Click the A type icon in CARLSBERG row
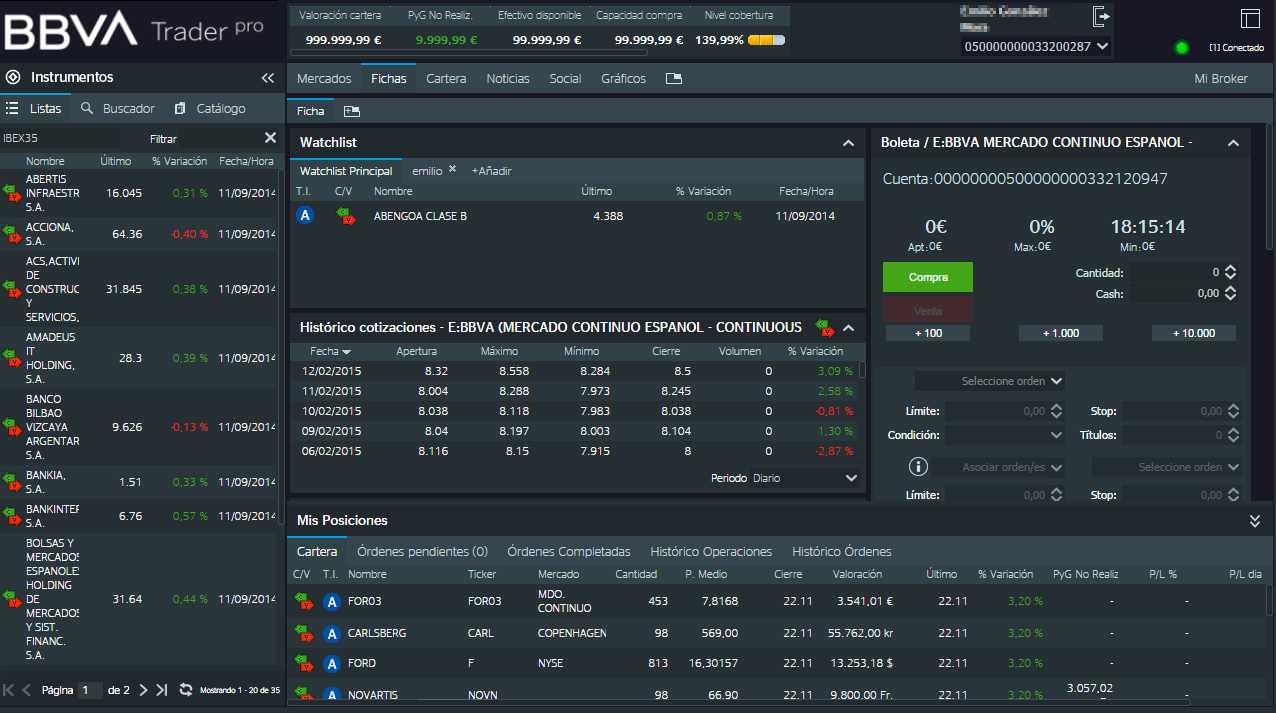The image size is (1276, 713). (333, 633)
